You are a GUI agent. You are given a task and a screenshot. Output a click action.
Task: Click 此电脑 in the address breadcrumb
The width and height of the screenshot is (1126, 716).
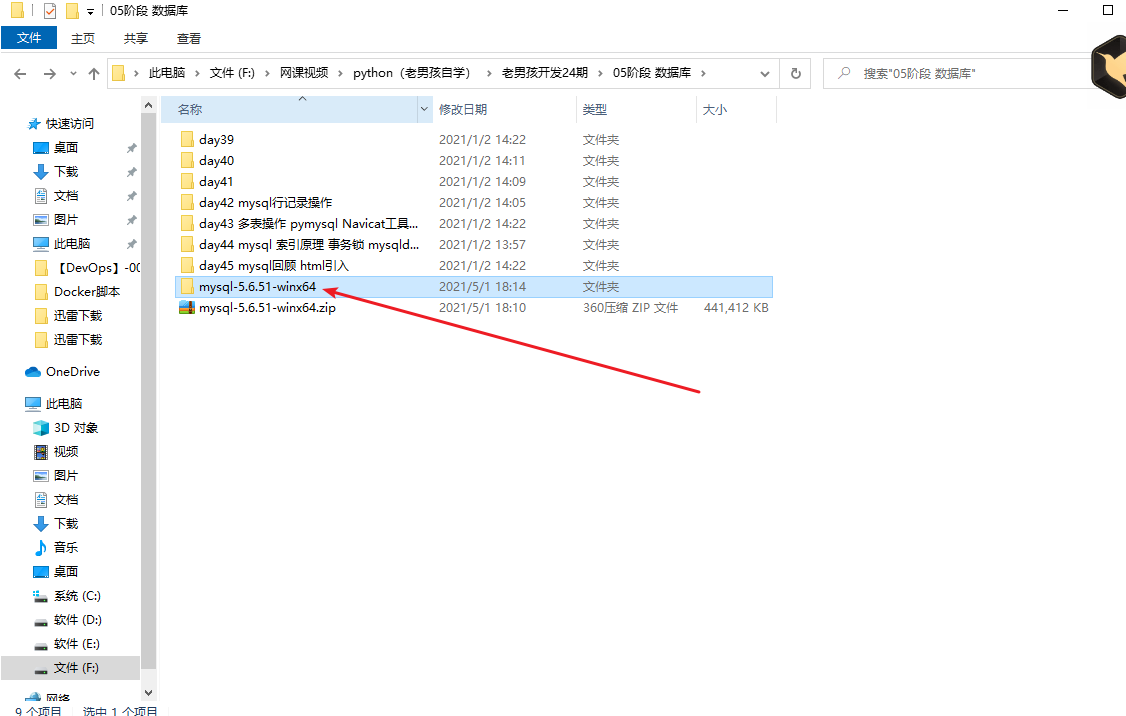tap(167, 73)
